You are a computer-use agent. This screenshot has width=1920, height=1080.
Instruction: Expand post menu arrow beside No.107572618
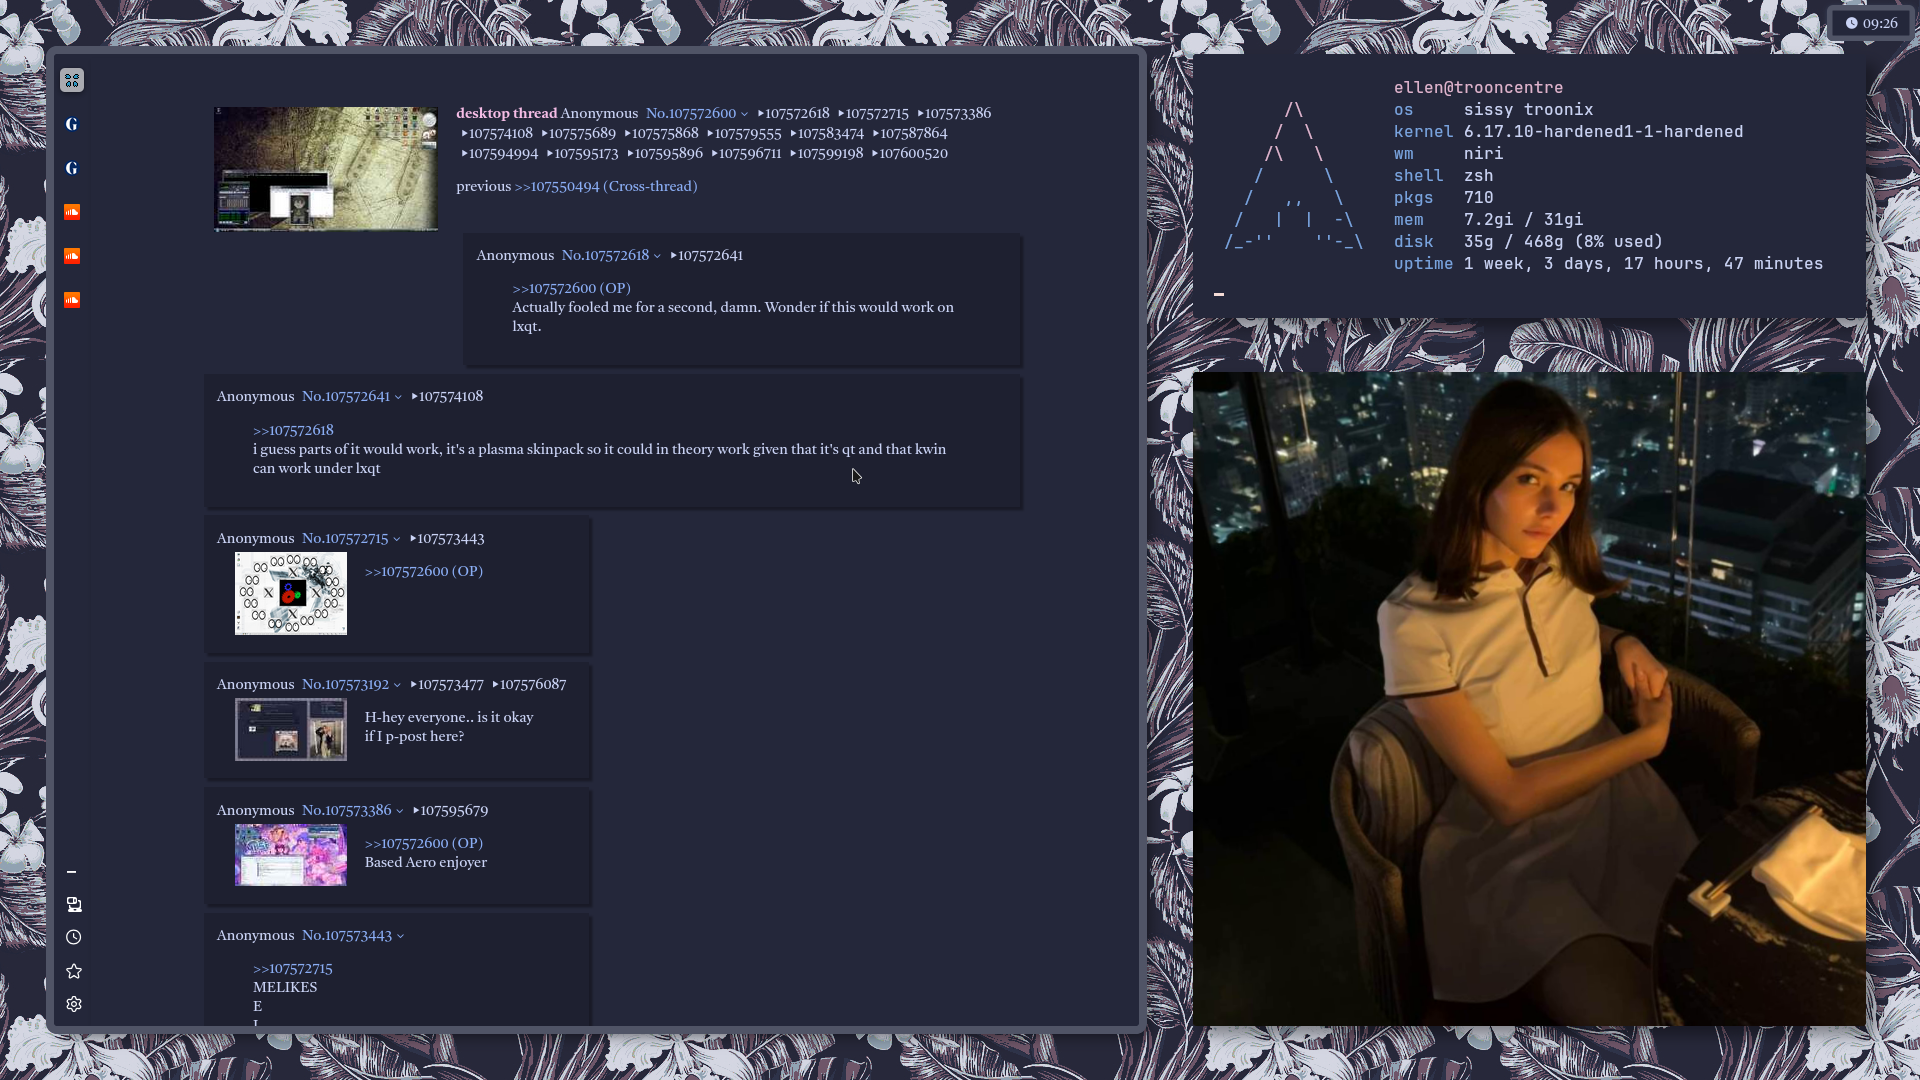point(657,256)
